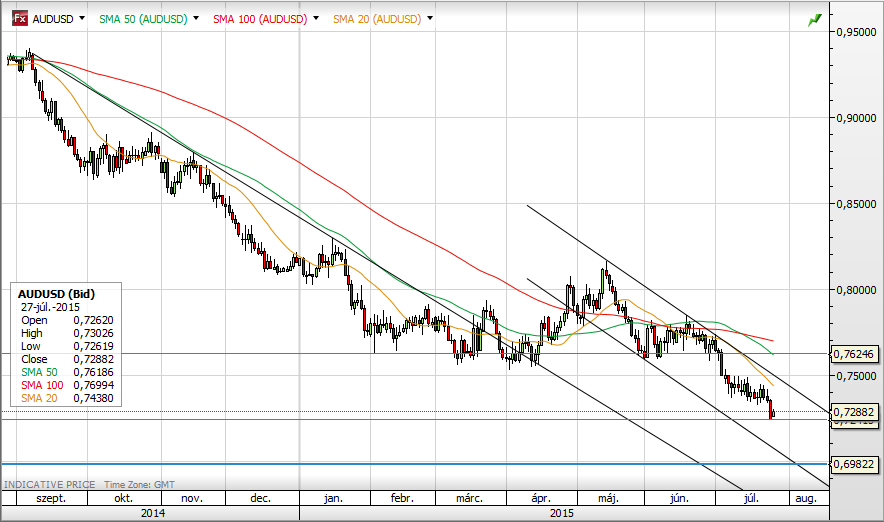This screenshot has height=522, width=884.
Task: Click the green arrow icon at top right
Action: (x=815, y=19)
